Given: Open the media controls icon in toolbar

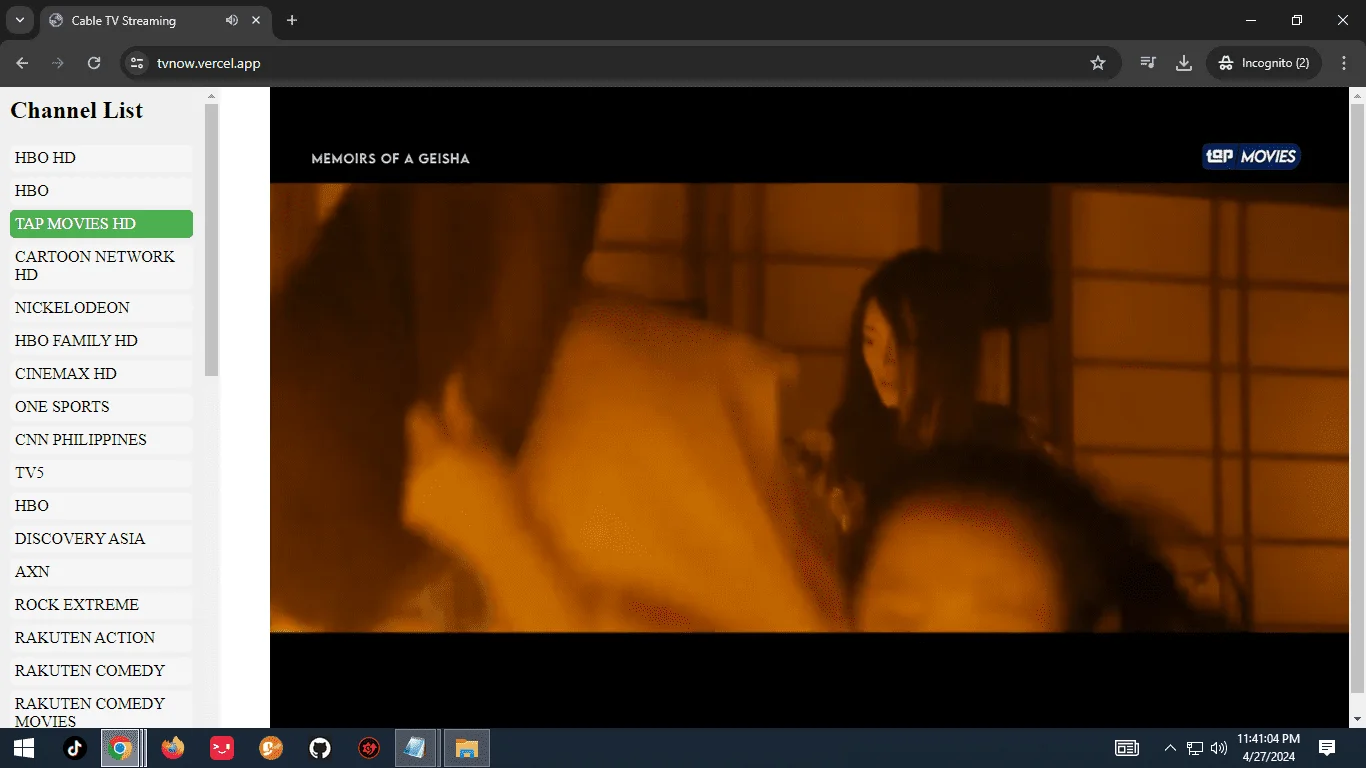Looking at the screenshot, I should tap(1148, 63).
